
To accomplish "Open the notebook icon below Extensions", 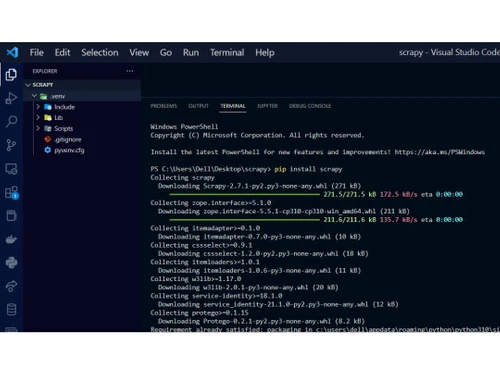I will point(11,216).
